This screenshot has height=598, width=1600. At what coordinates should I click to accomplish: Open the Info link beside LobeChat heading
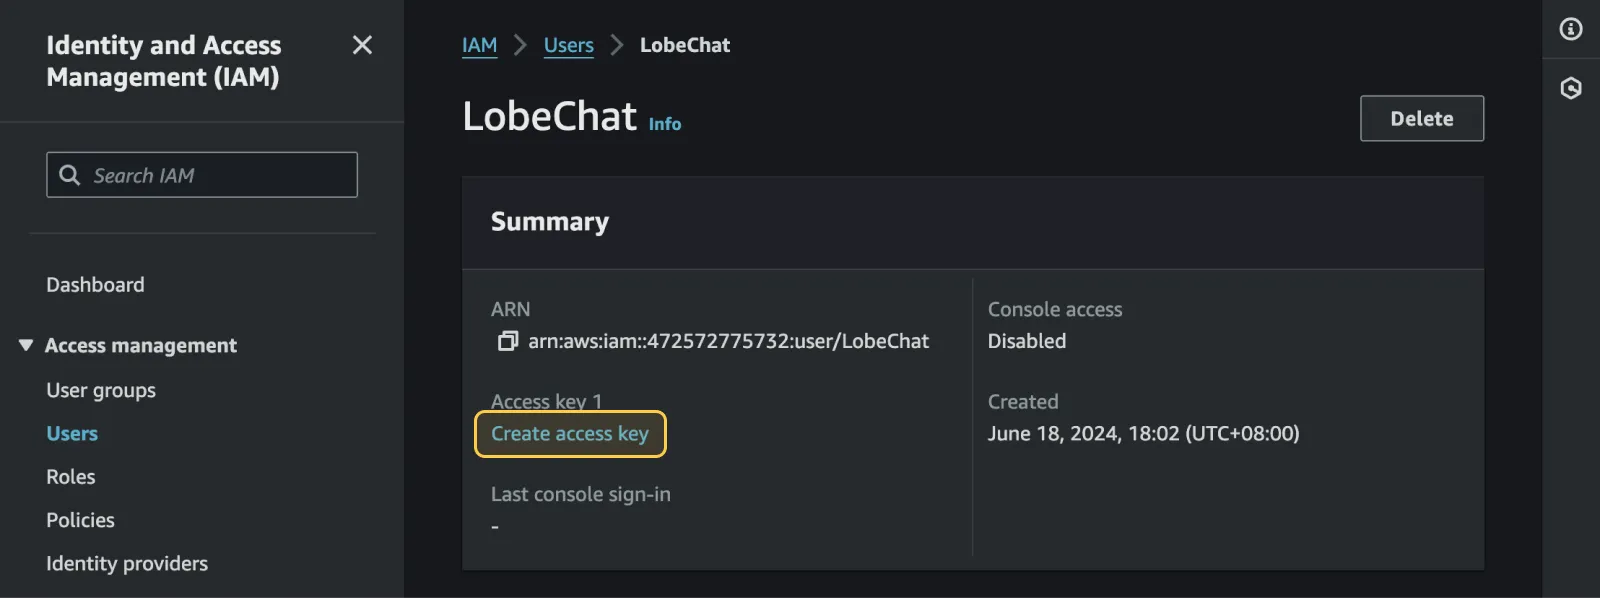click(664, 123)
